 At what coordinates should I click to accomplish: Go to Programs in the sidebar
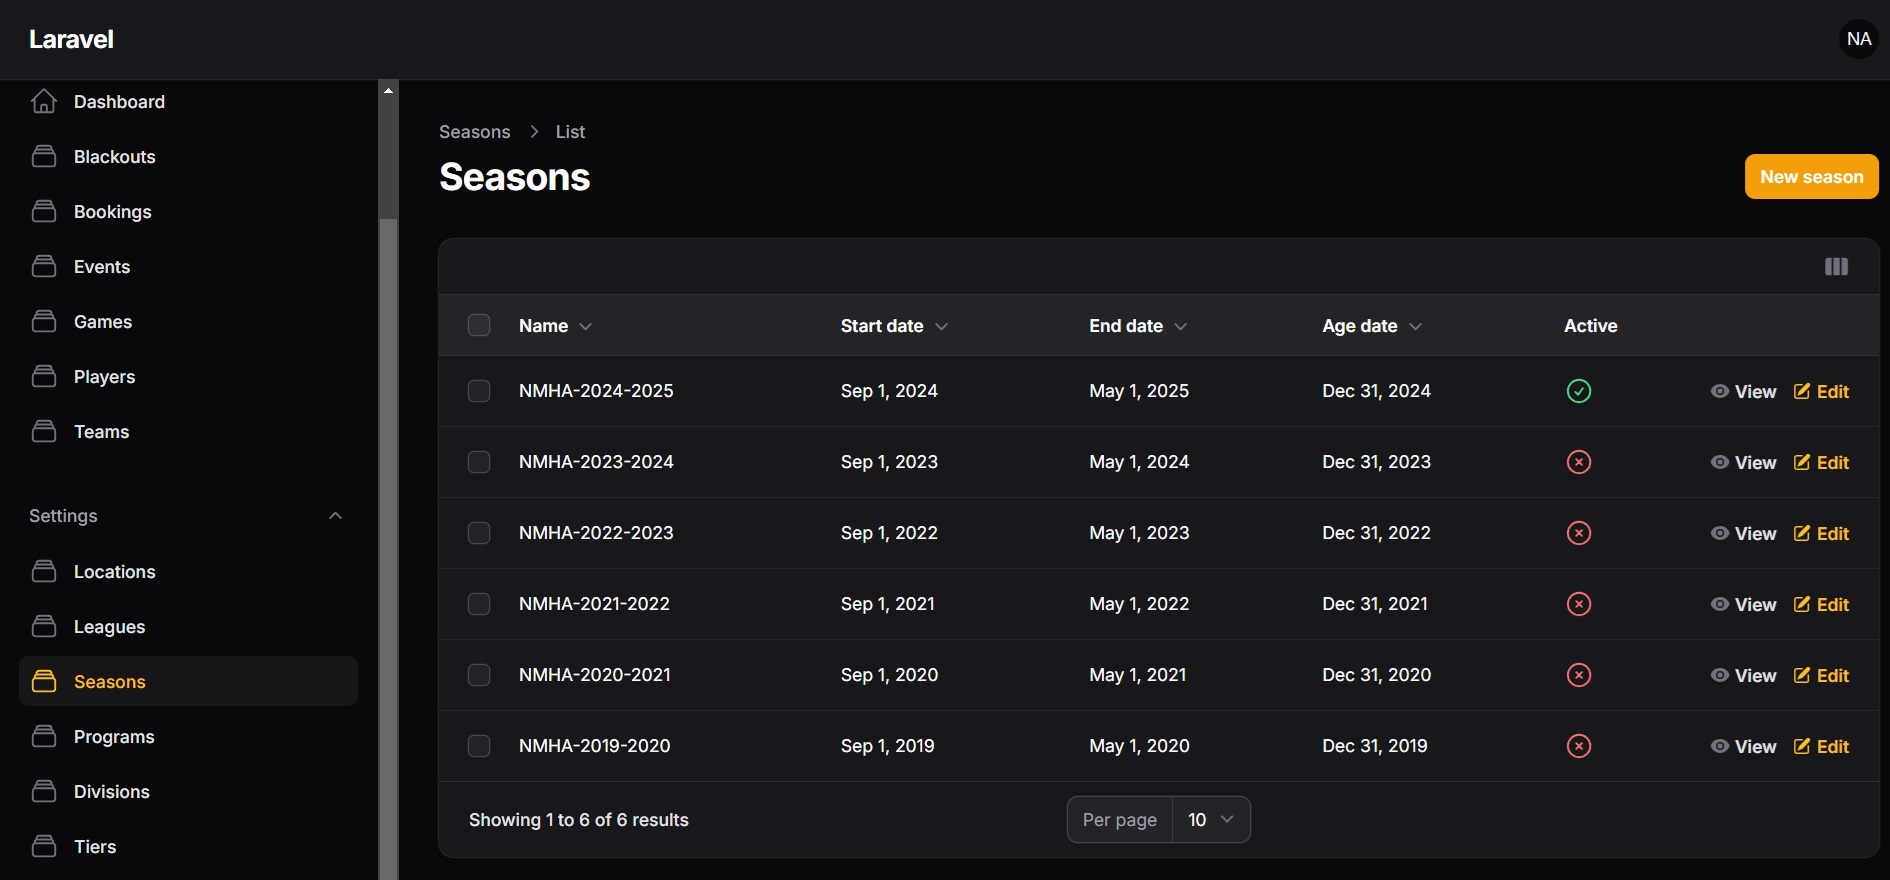coord(114,737)
